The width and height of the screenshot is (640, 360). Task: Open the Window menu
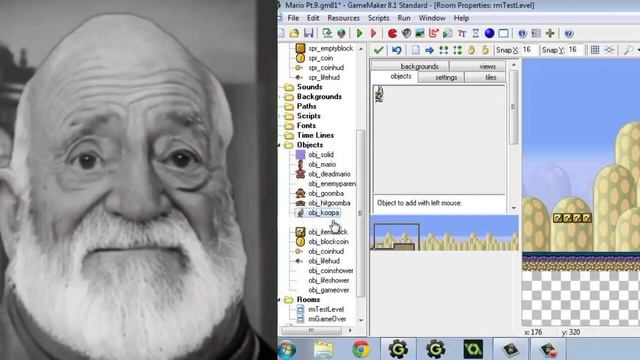coord(432,18)
